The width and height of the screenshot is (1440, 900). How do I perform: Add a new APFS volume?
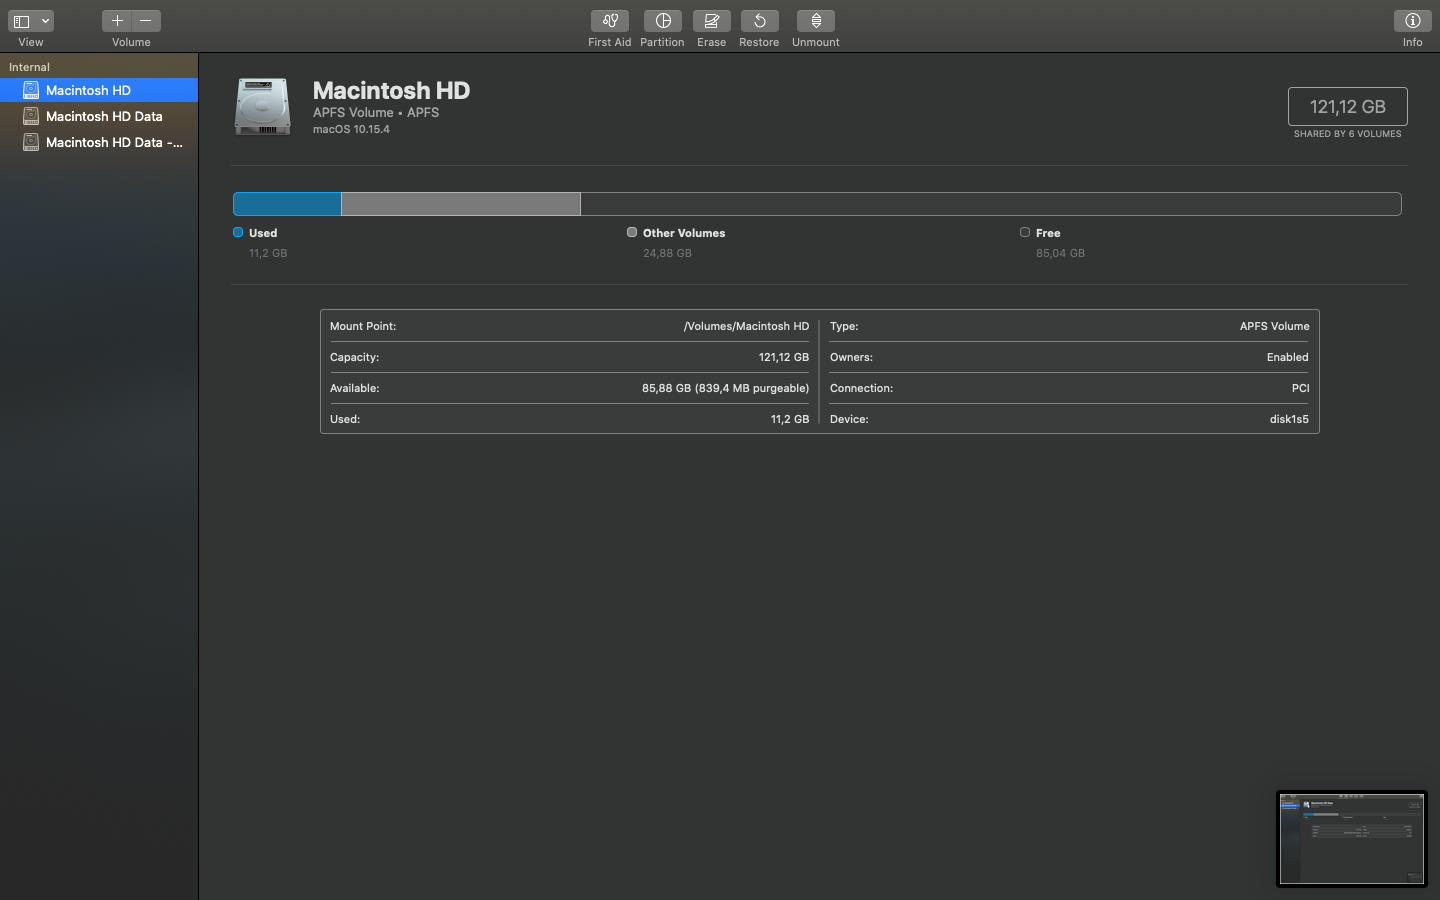(117, 21)
